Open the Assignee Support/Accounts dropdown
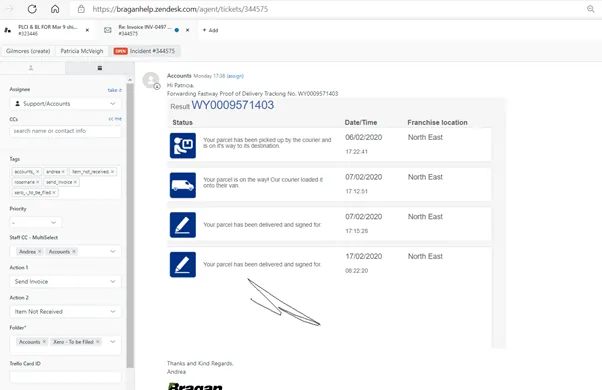Viewport: 602px width, 390px height. tap(65, 104)
